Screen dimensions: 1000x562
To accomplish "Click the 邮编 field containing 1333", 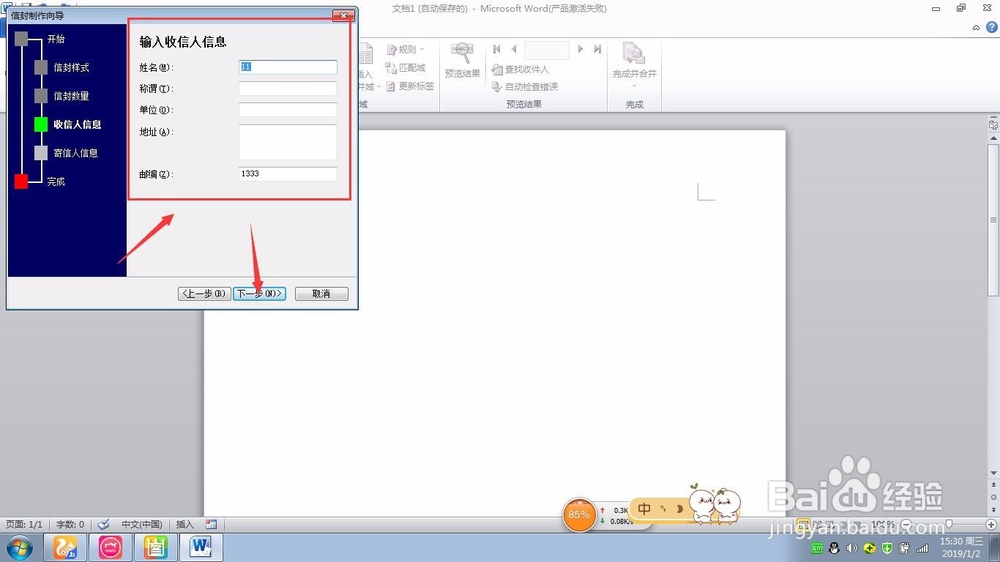I will click(x=288, y=174).
